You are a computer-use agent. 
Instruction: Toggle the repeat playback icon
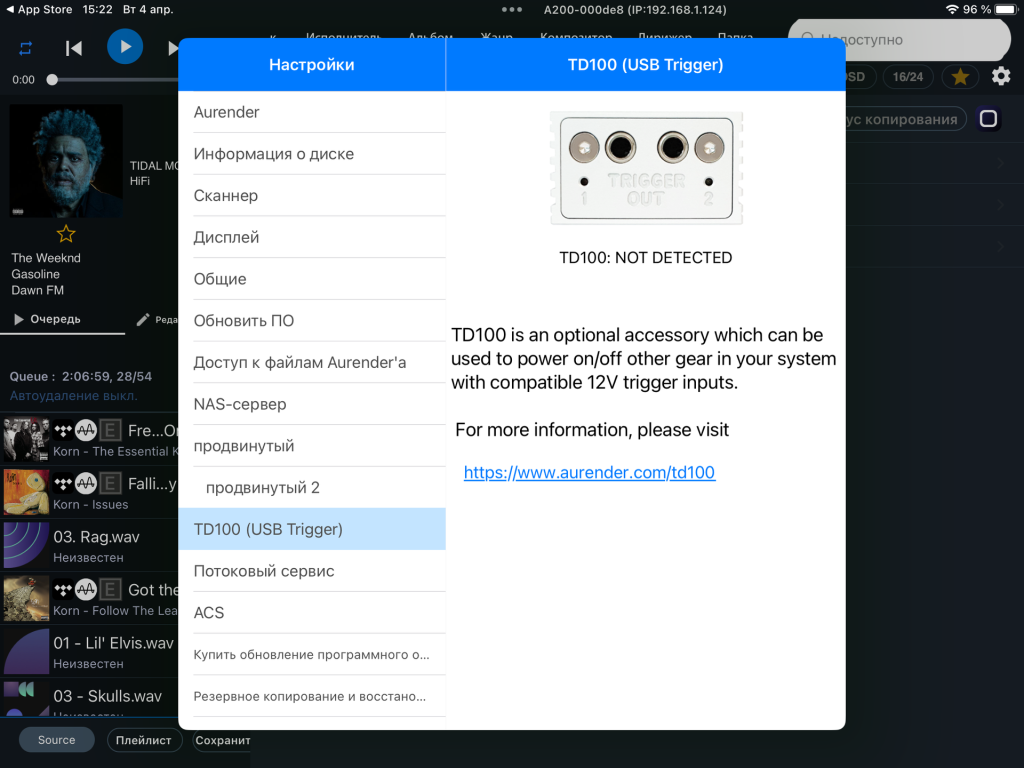(x=25, y=48)
